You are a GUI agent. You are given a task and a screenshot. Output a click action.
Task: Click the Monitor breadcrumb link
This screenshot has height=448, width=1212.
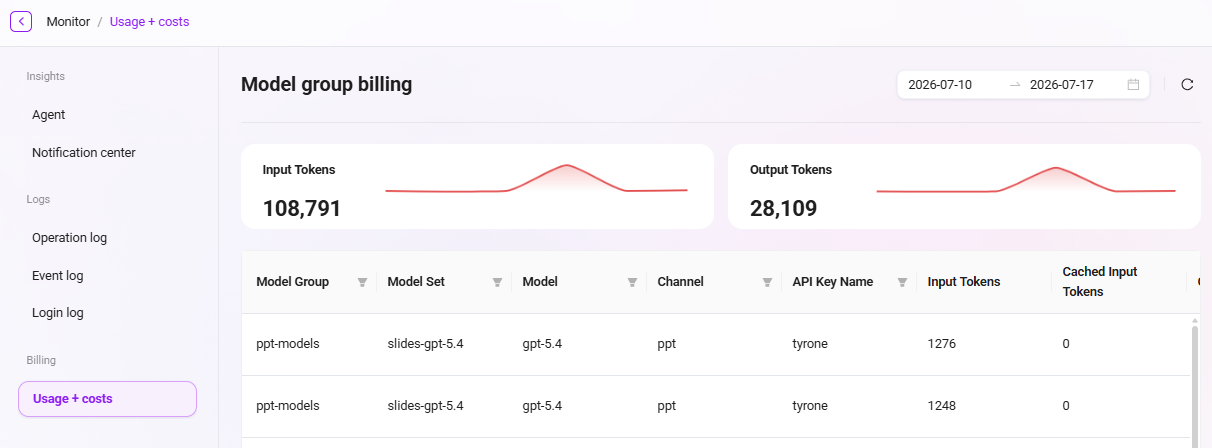pyautogui.click(x=68, y=21)
